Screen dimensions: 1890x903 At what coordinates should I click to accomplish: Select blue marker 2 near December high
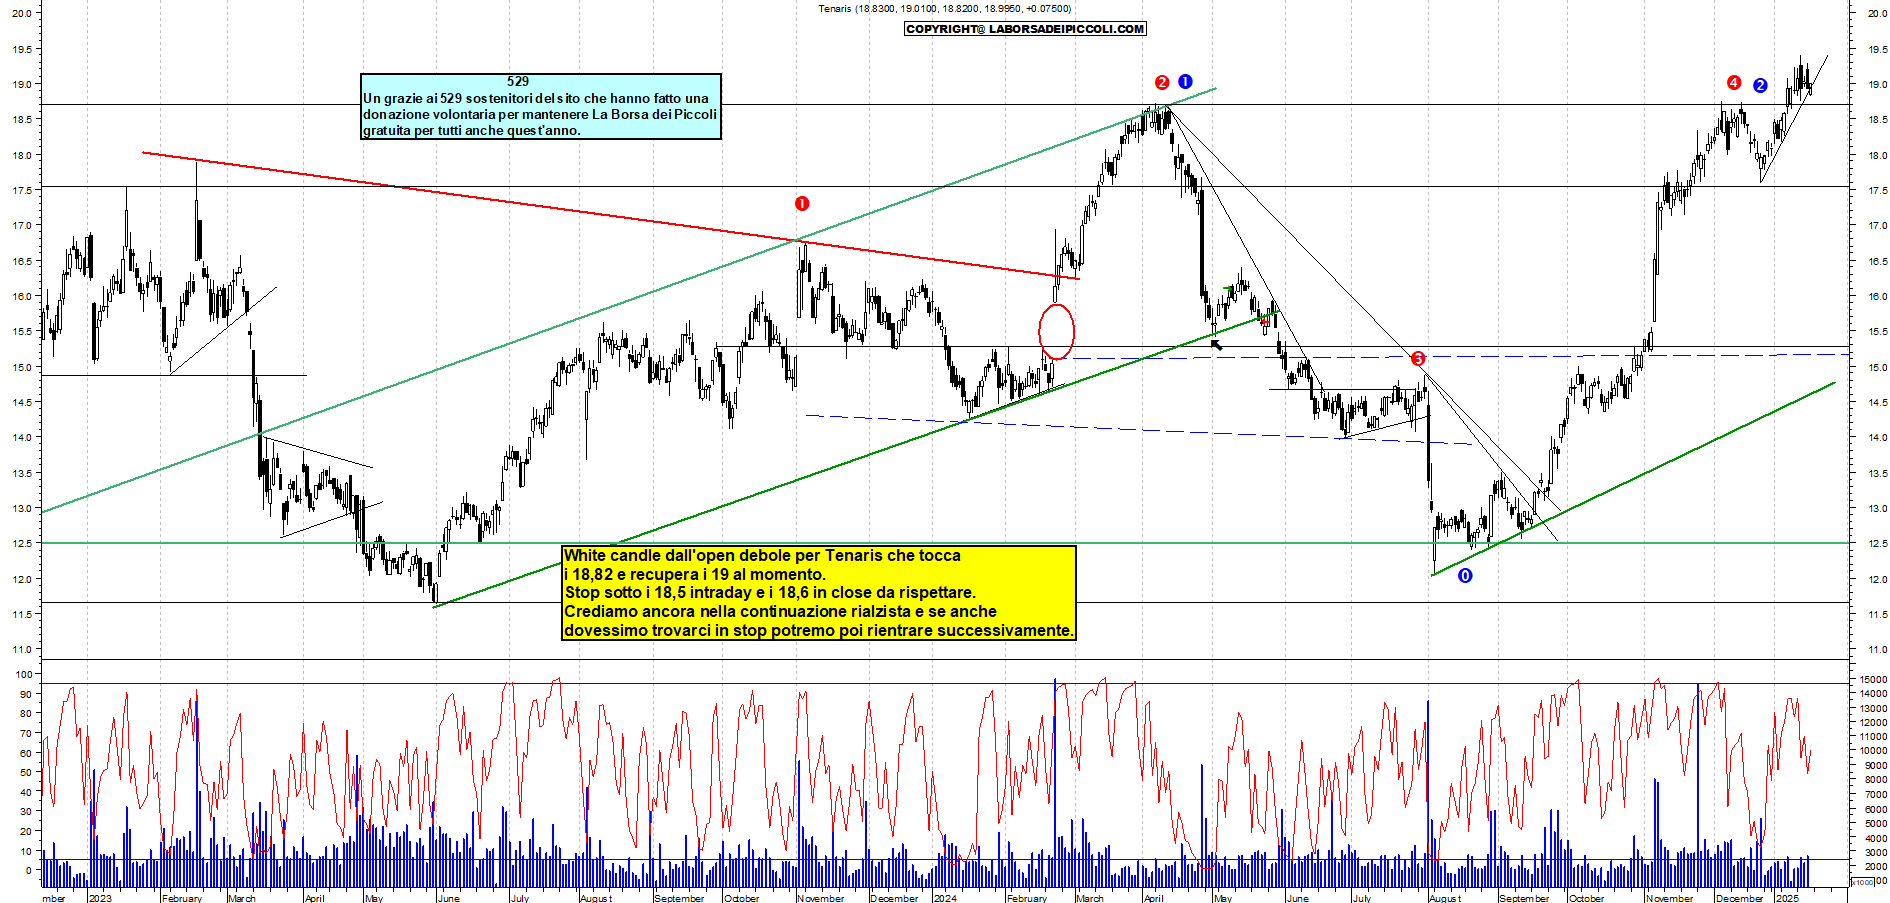pos(1760,86)
